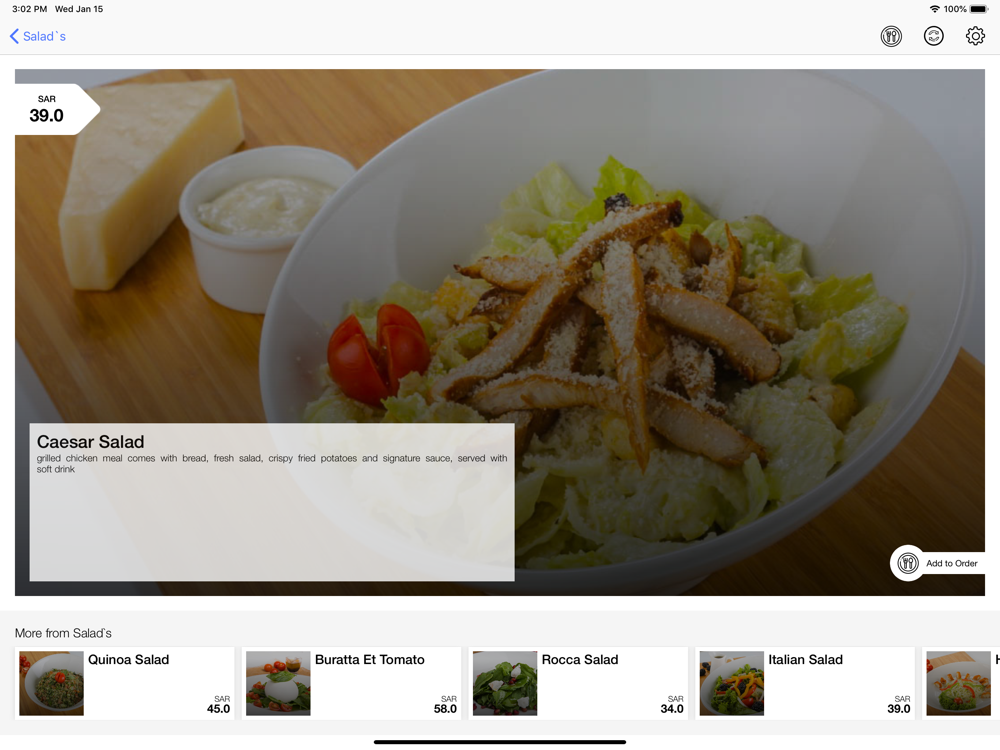This screenshot has width=1000, height=750.
Task: Choose the Rocca Salad title
Action: [580, 659]
